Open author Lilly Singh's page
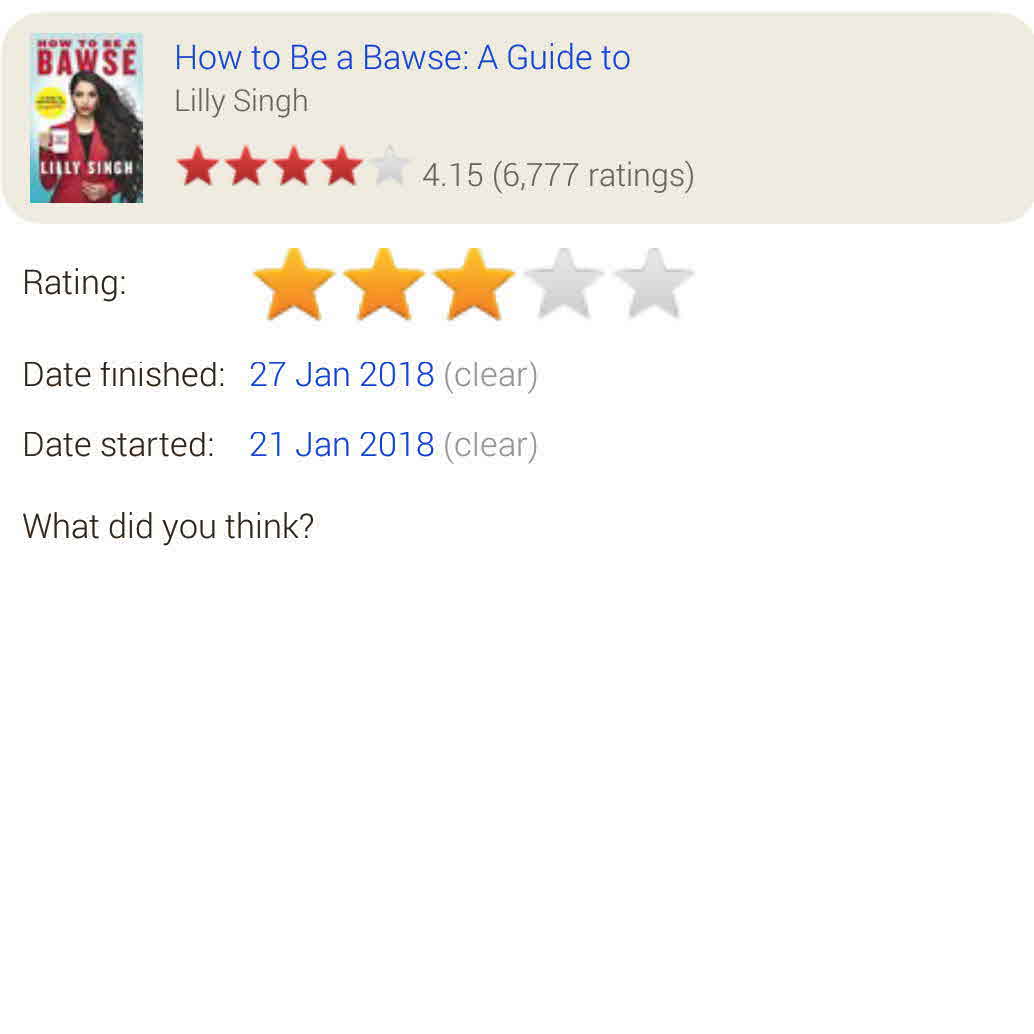1034x1034 pixels. click(241, 101)
